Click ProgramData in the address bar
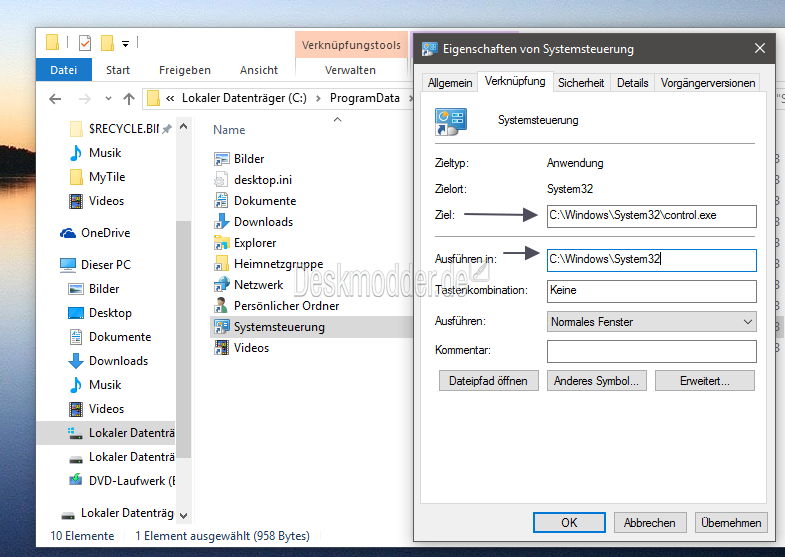 [x=364, y=98]
